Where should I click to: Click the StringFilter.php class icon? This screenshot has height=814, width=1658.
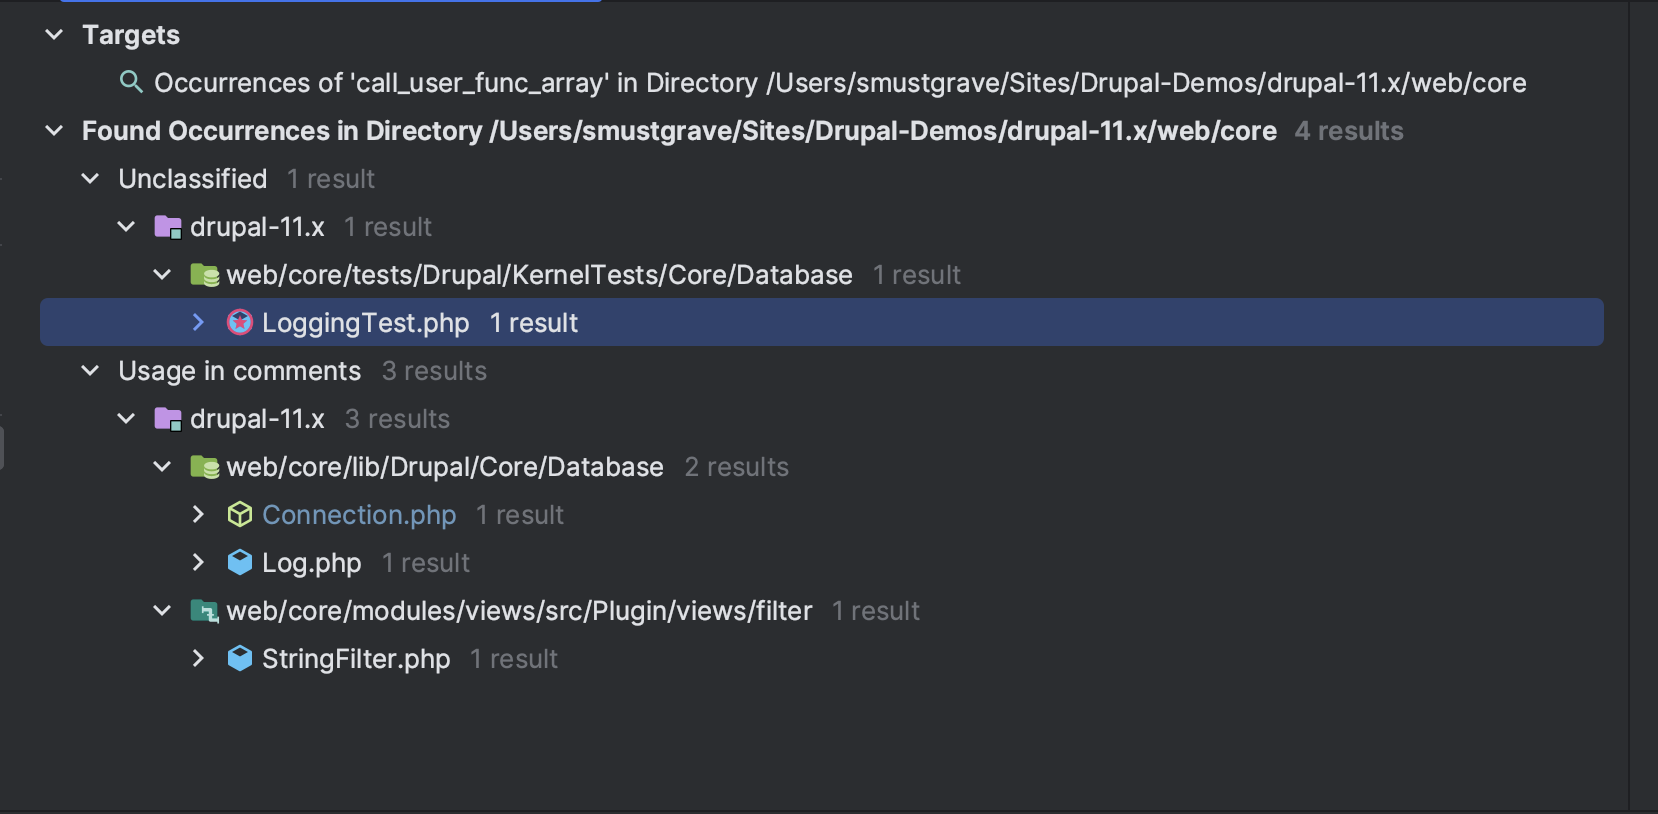[240, 658]
